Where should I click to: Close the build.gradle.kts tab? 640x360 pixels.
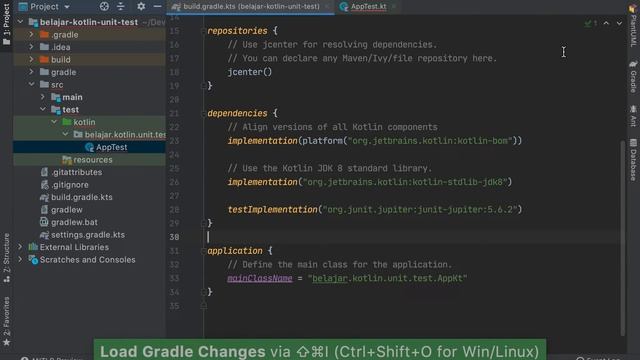(327, 7)
